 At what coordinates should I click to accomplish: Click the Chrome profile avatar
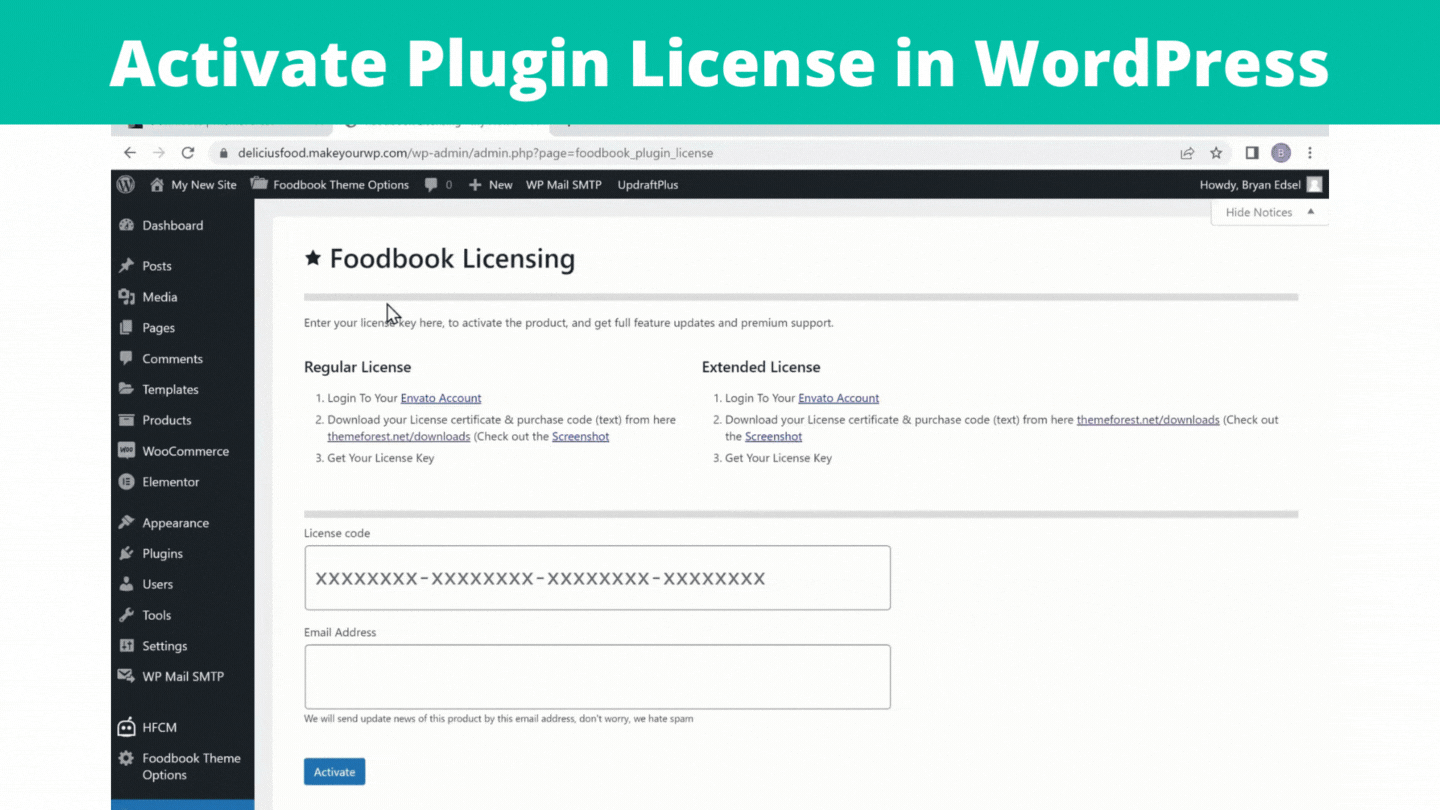1280,153
